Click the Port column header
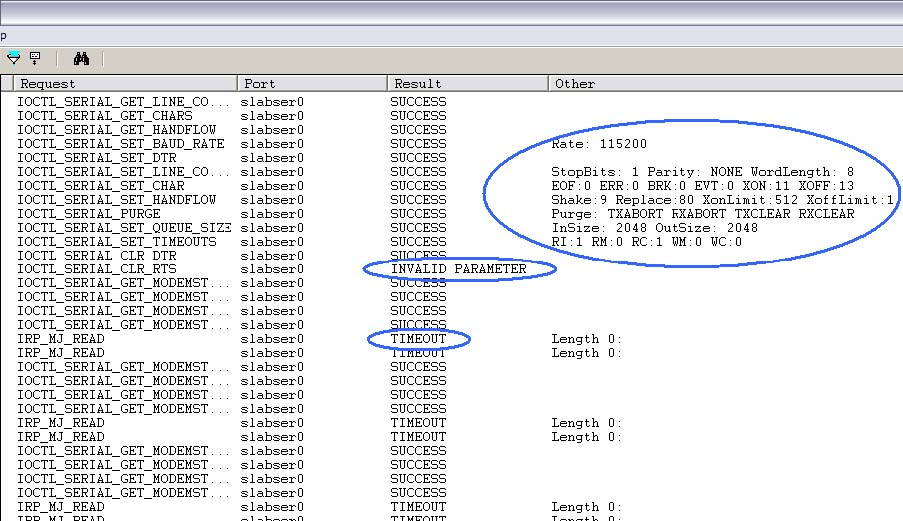Image resolution: width=903 pixels, height=521 pixels. click(310, 84)
